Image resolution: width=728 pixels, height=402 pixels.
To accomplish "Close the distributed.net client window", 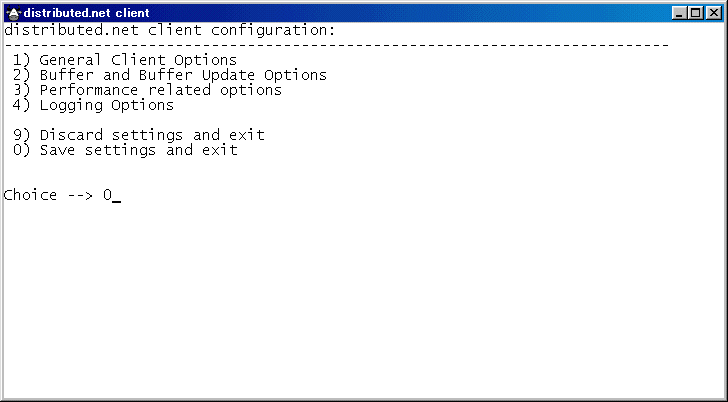I will coord(715,13).
